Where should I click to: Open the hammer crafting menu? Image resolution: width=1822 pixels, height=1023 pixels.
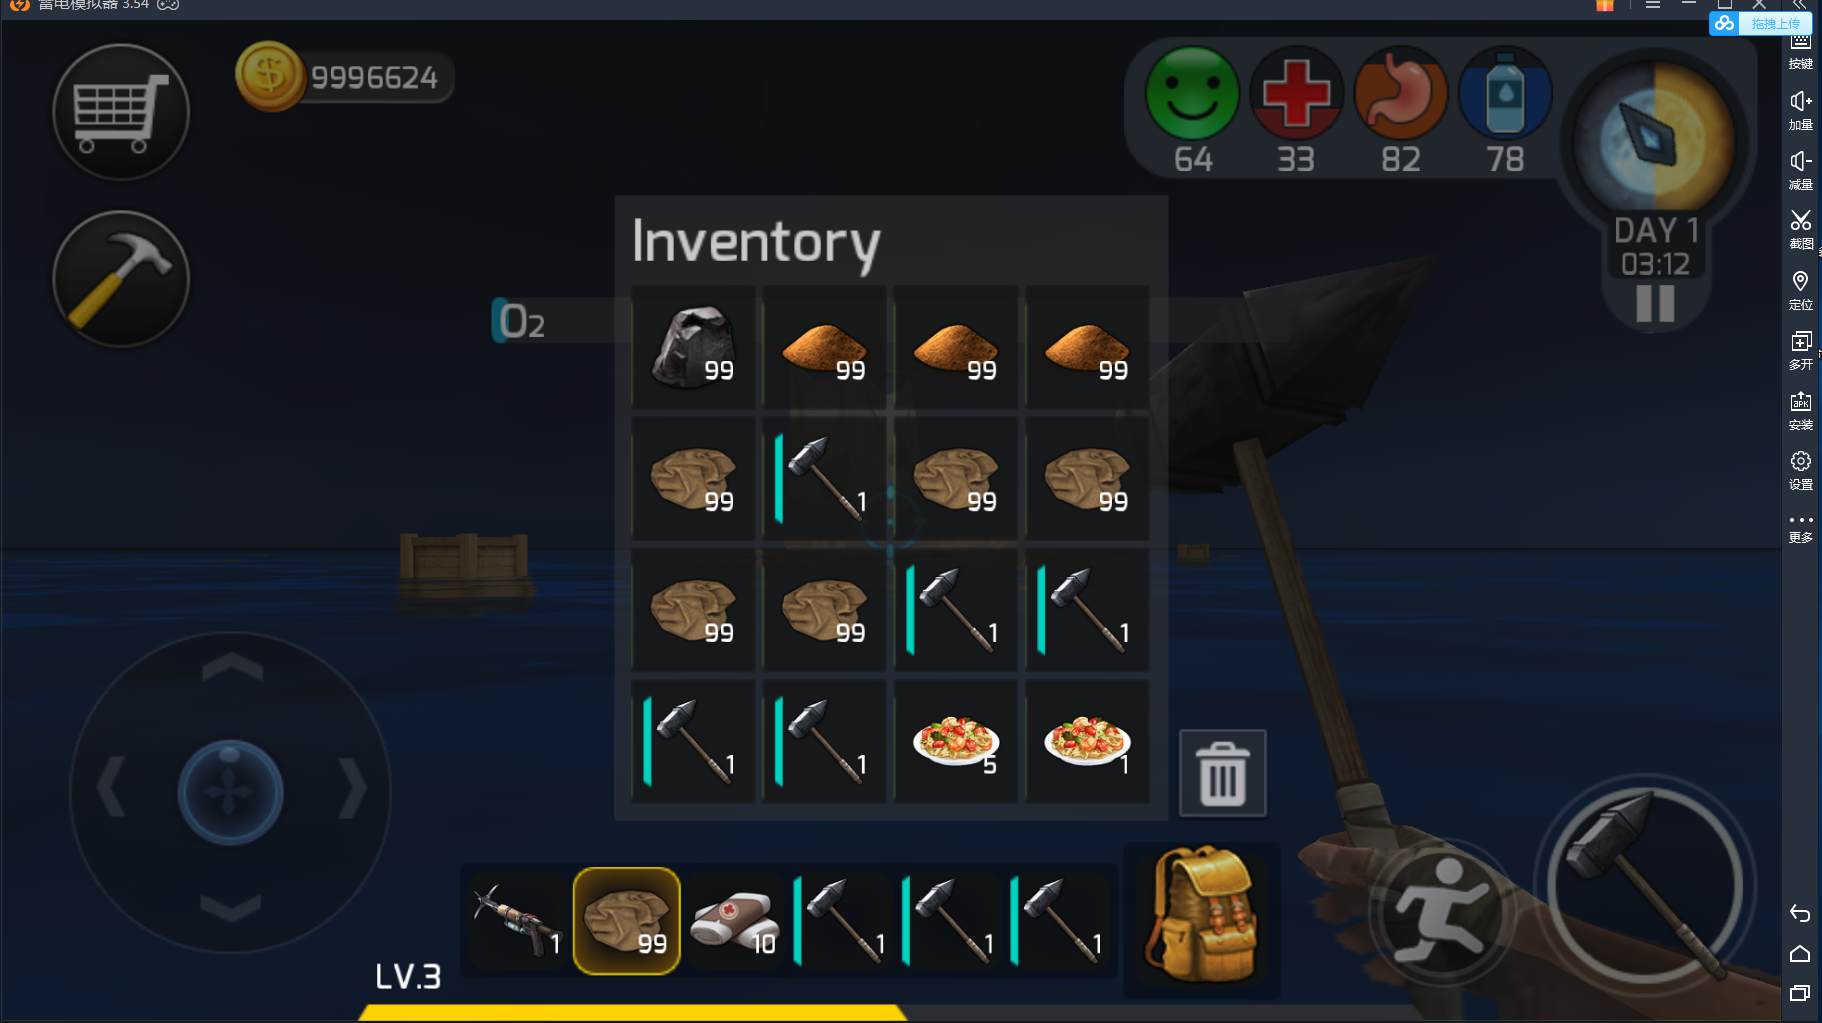click(121, 279)
